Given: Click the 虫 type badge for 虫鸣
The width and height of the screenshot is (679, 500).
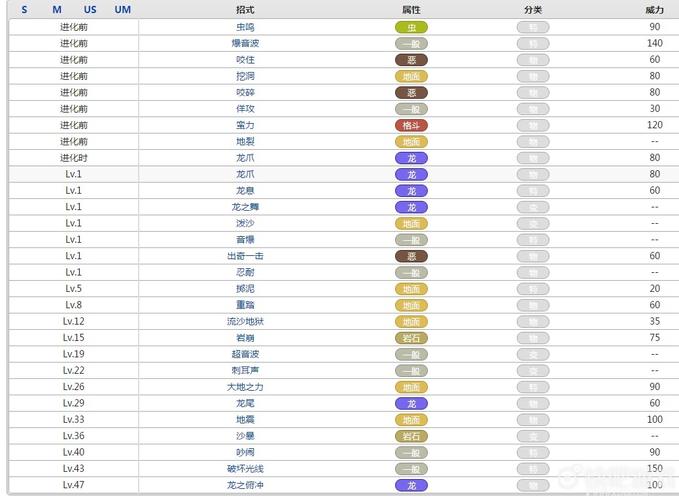Looking at the screenshot, I should click(411, 27).
